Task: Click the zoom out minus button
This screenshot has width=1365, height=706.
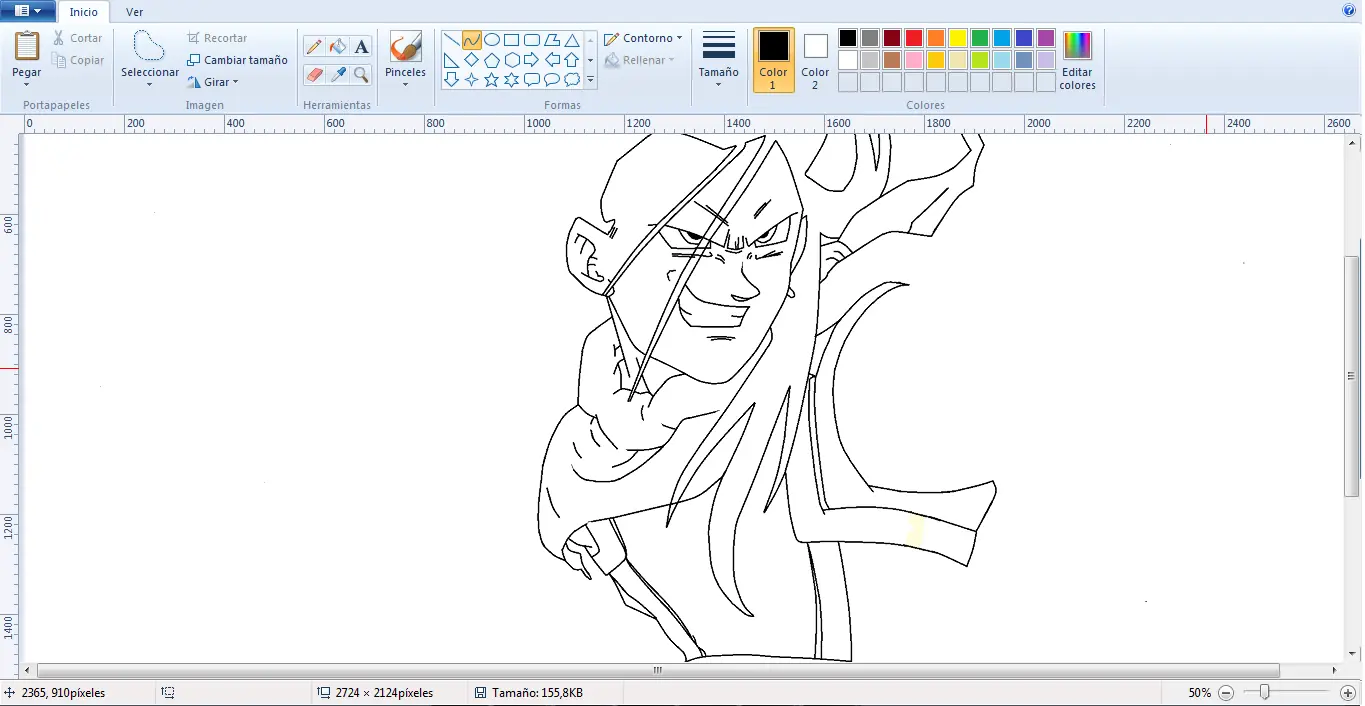Action: (x=1226, y=693)
